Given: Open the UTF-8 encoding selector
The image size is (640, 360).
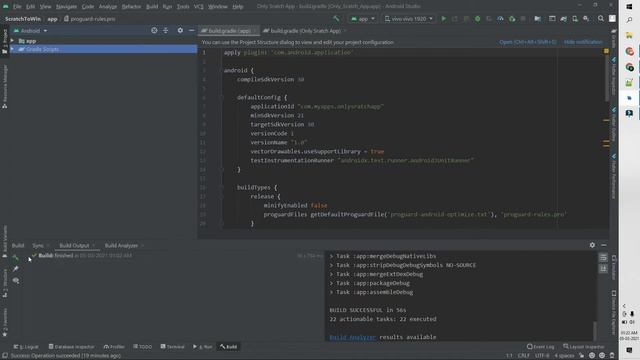Looking at the screenshot, I should click(542, 356).
